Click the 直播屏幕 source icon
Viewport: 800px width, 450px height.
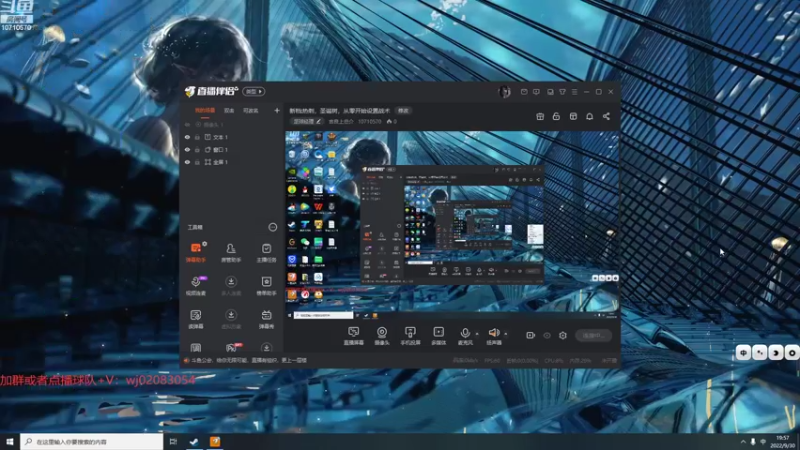[353, 332]
